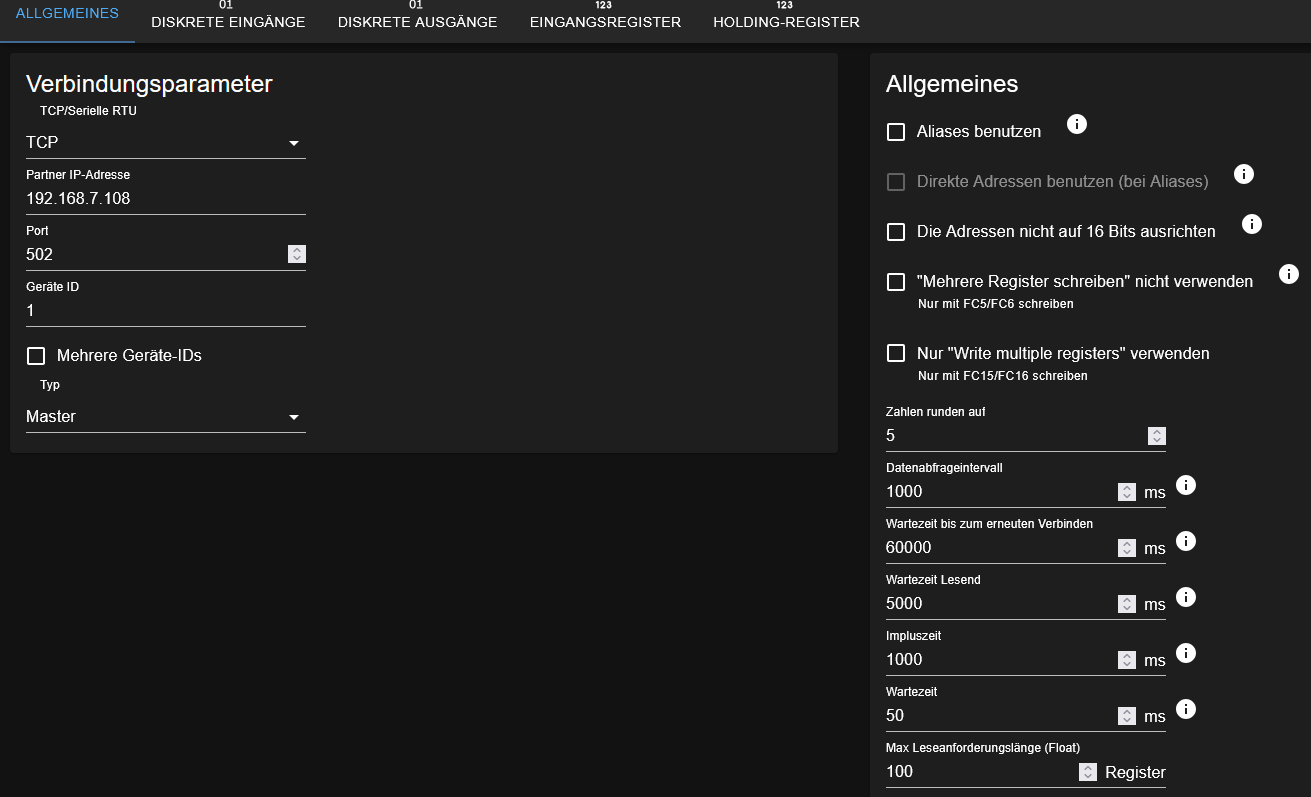Go to Eingangsregister tab
The width and height of the screenshot is (1311, 797).
tap(605, 21)
